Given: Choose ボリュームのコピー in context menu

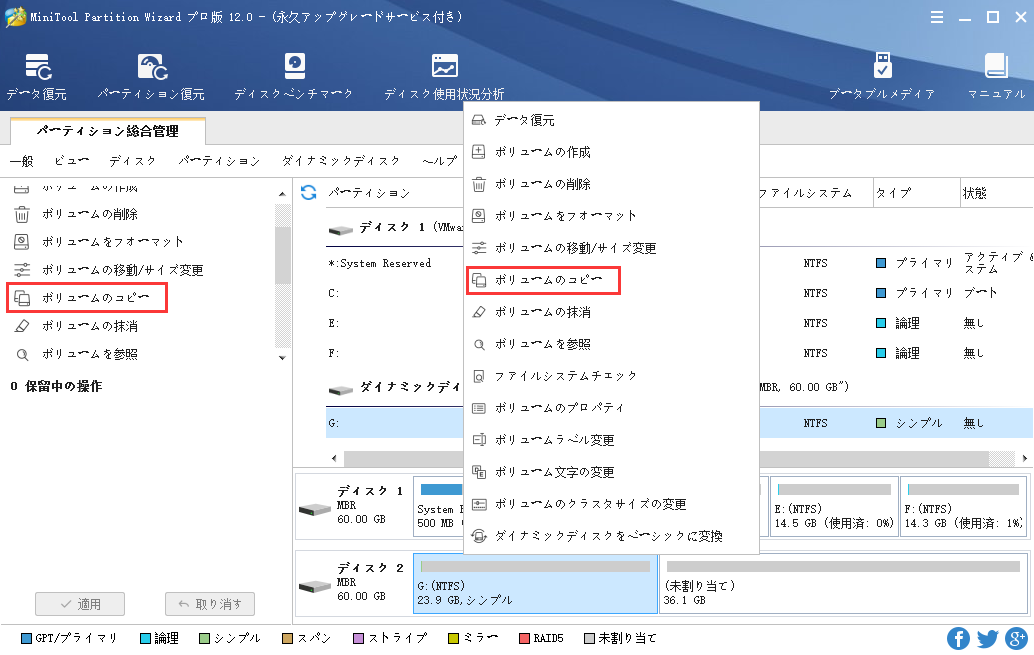Looking at the screenshot, I should (545, 280).
